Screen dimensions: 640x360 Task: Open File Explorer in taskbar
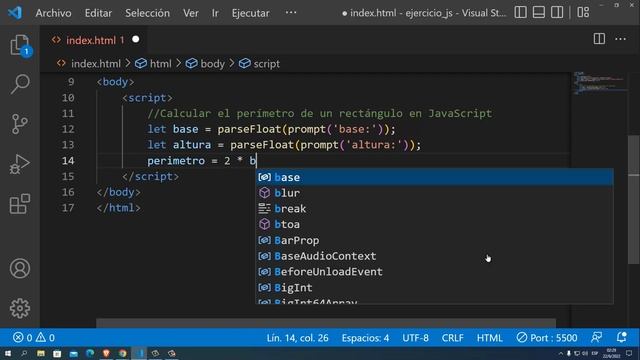click(x=41, y=353)
